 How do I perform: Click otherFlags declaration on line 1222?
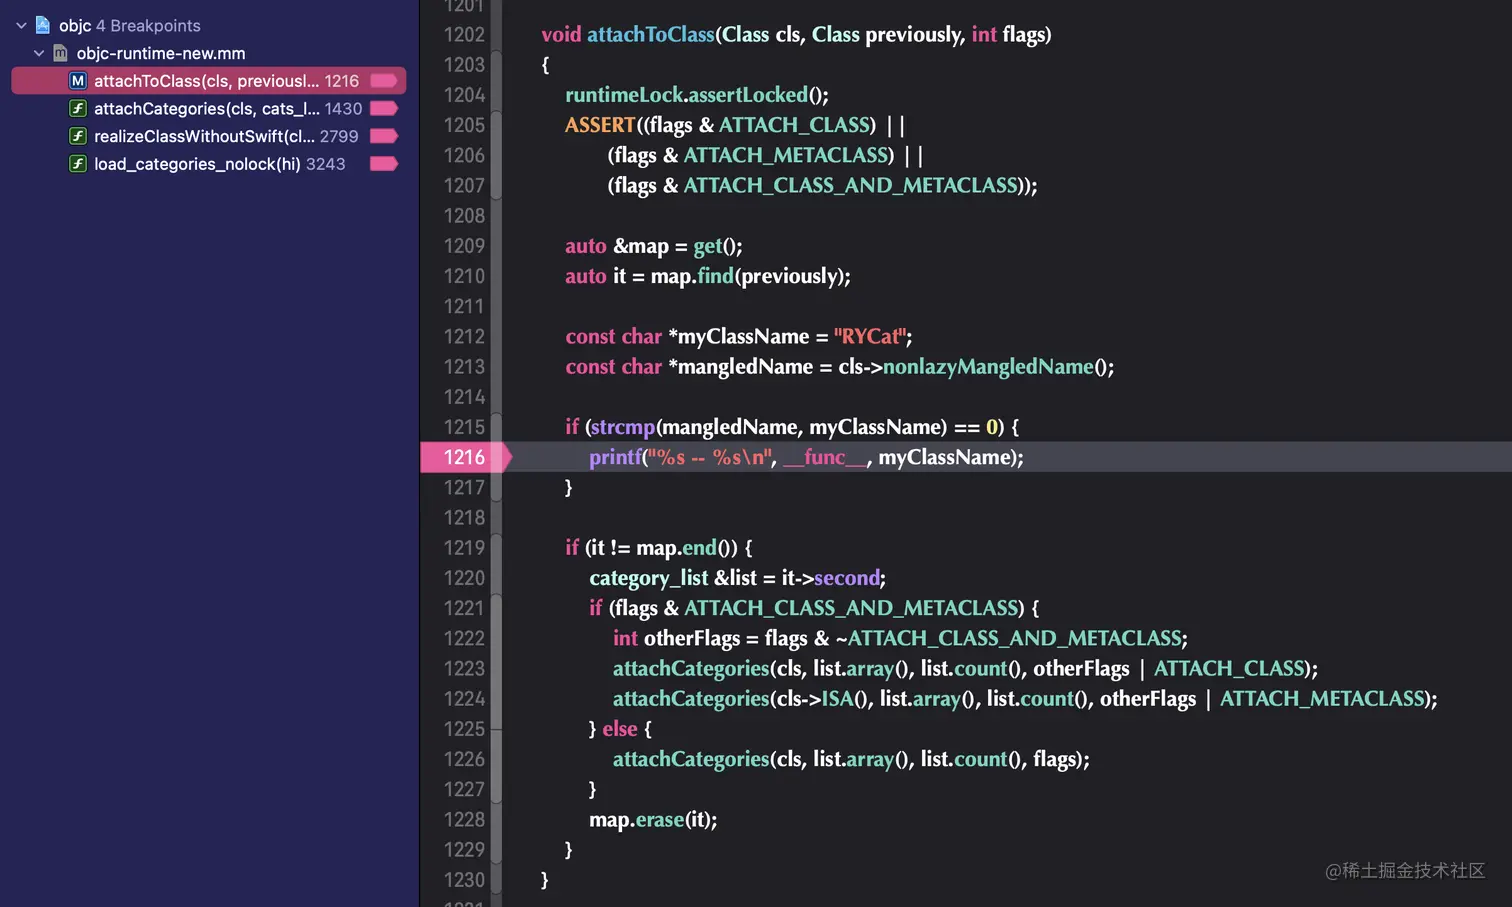coord(692,638)
